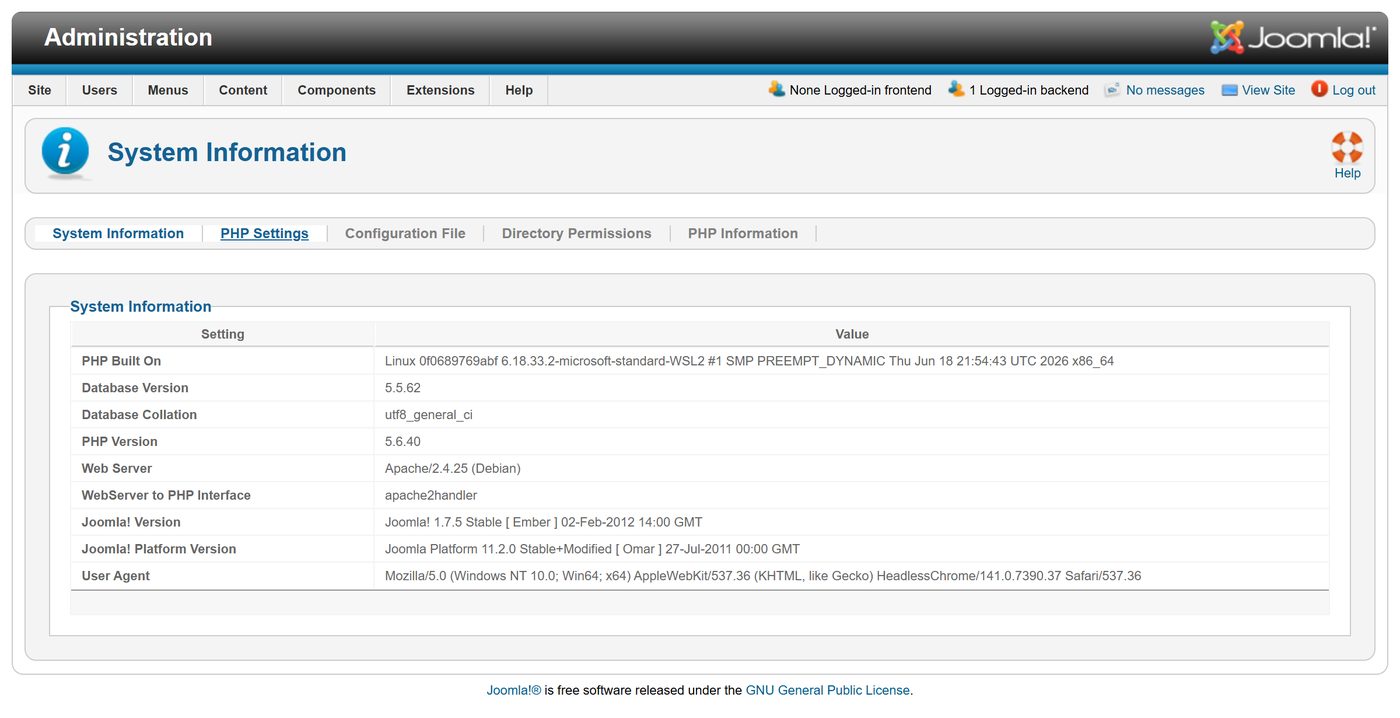The height and width of the screenshot is (718, 1400).
Task: Click the No messages envelope icon
Action: tap(1112, 90)
